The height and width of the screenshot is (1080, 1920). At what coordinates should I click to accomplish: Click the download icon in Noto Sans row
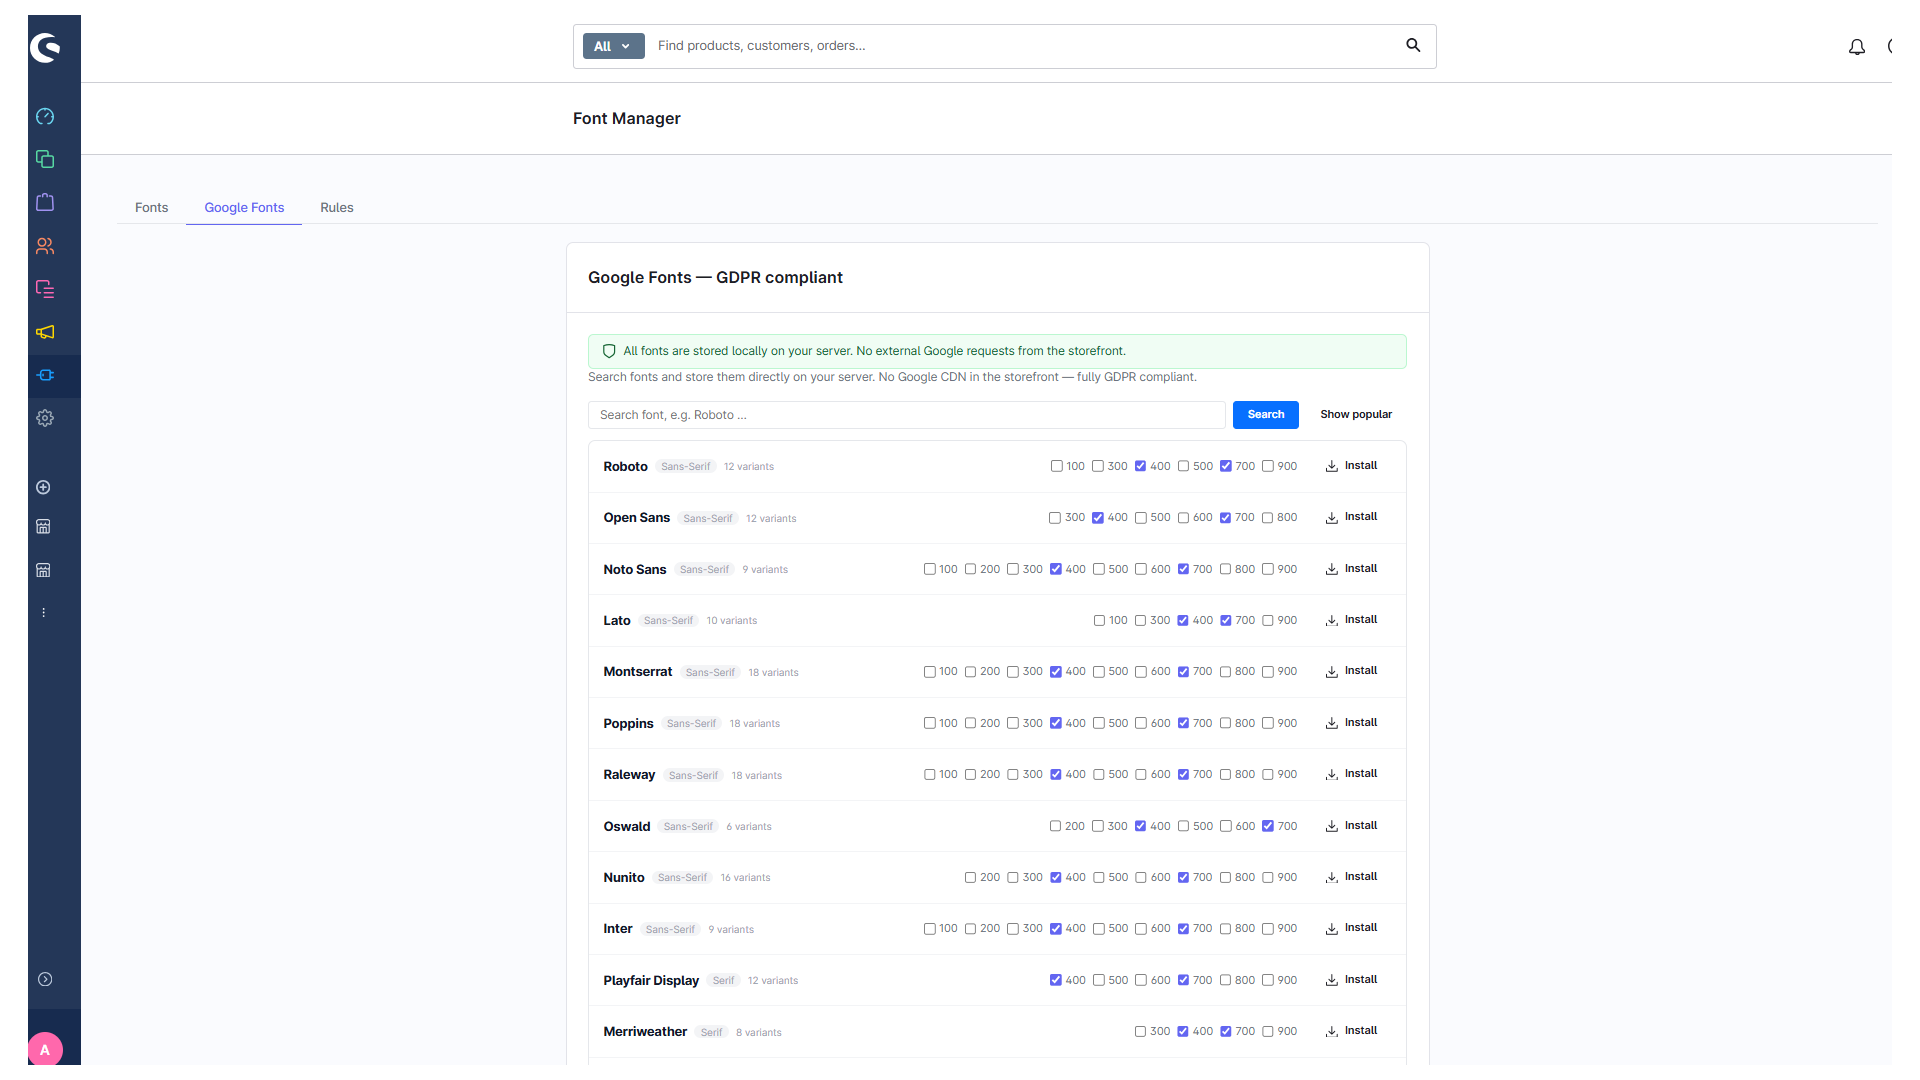(x=1332, y=570)
